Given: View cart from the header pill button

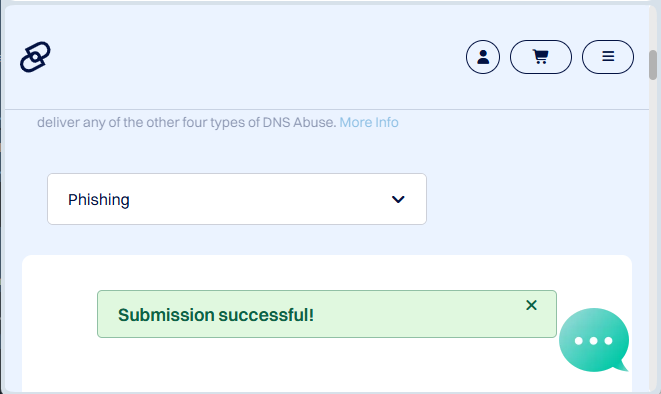Looking at the screenshot, I should click(541, 56).
